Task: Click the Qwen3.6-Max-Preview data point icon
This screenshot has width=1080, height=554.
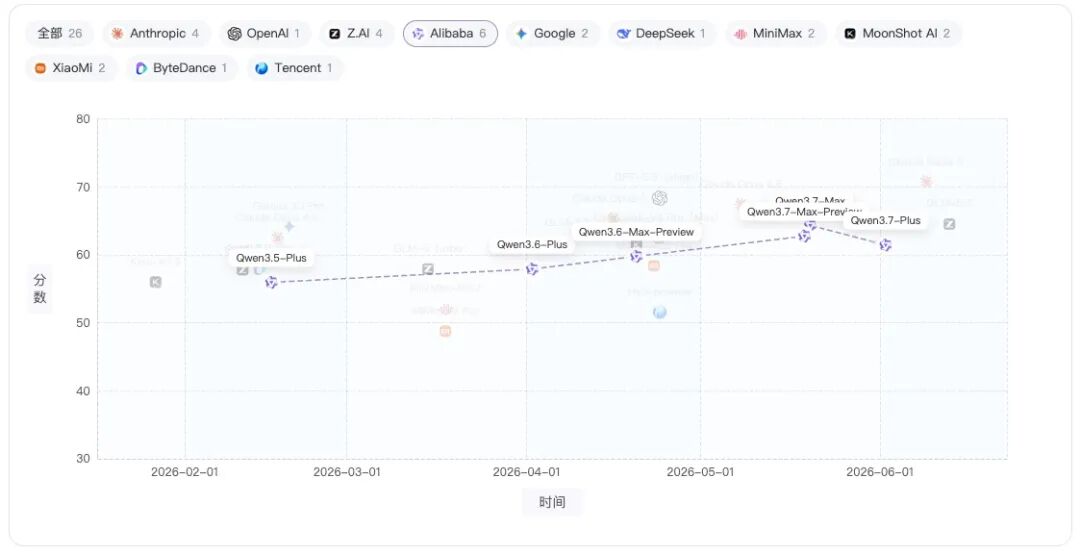Action: pos(636,256)
